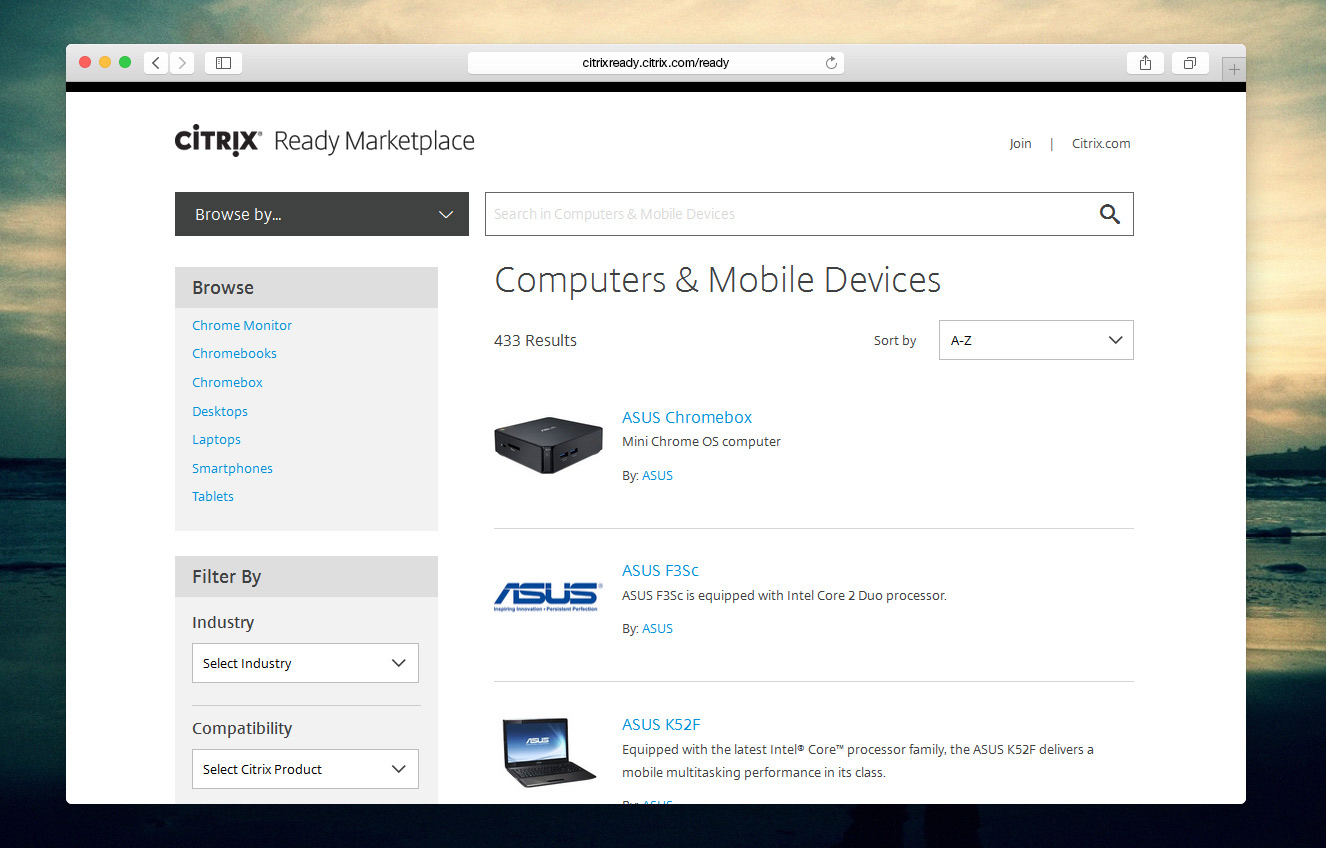Toggle the Safari sidebar icon
1326x848 pixels.
(x=224, y=63)
